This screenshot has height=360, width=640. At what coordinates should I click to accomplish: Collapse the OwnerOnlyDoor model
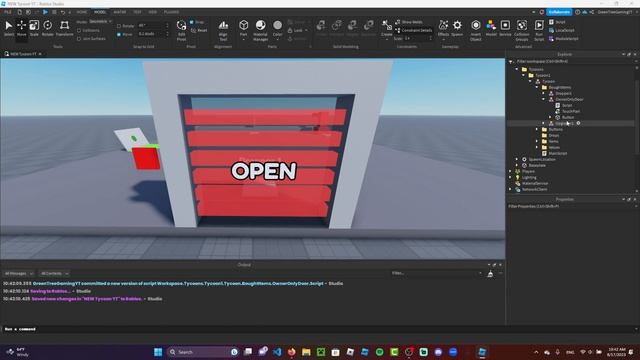[543, 99]
